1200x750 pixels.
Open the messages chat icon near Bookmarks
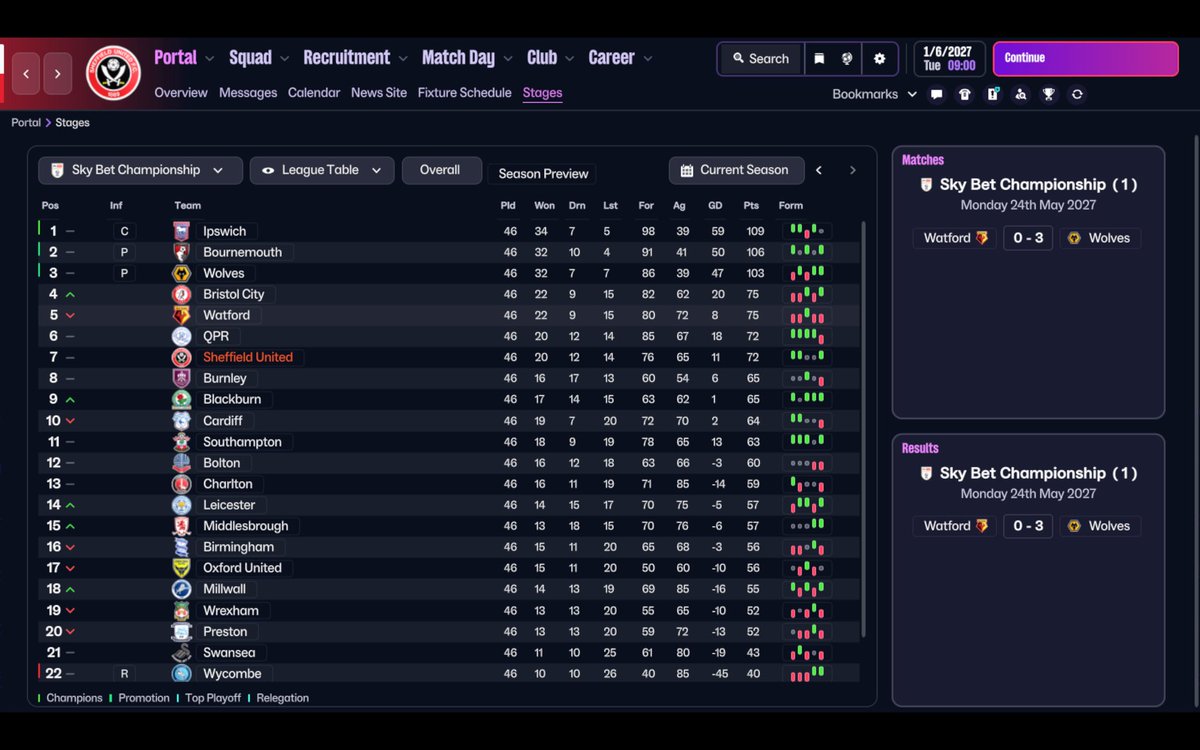[x=936, y=93]
